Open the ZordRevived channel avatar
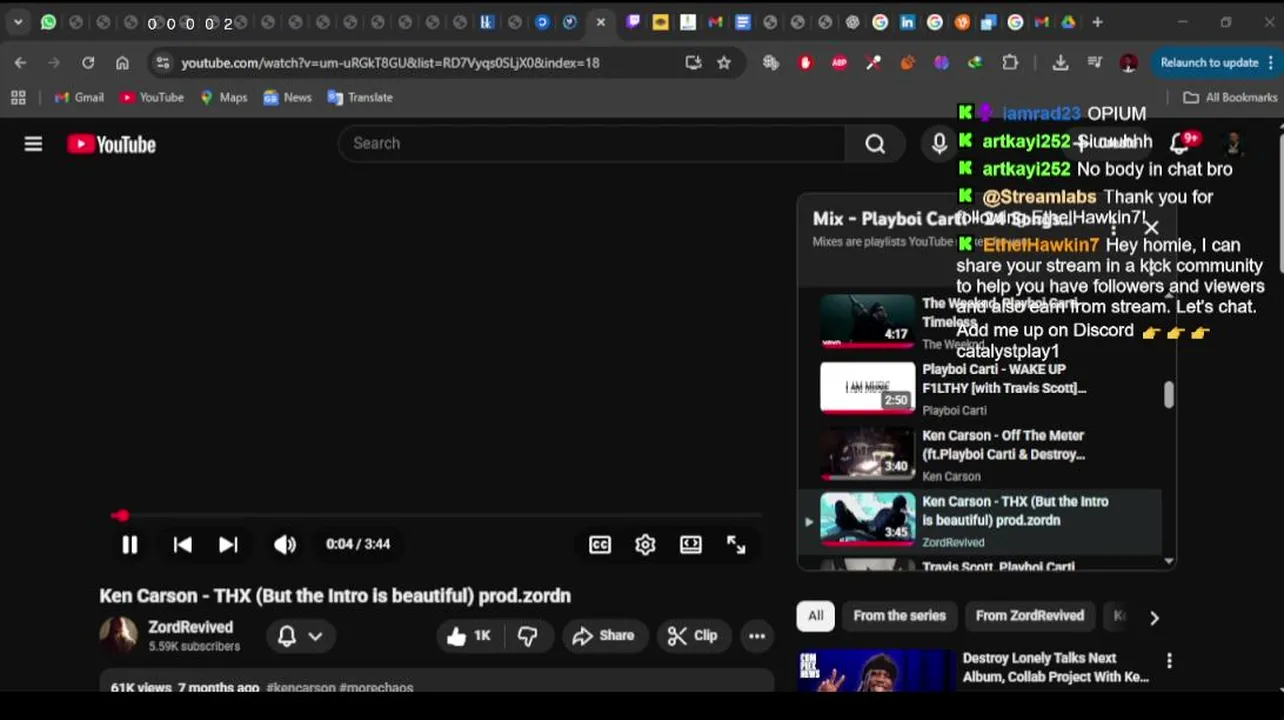This screenshot has width=1284, height=720. click(x=118, y=634)
